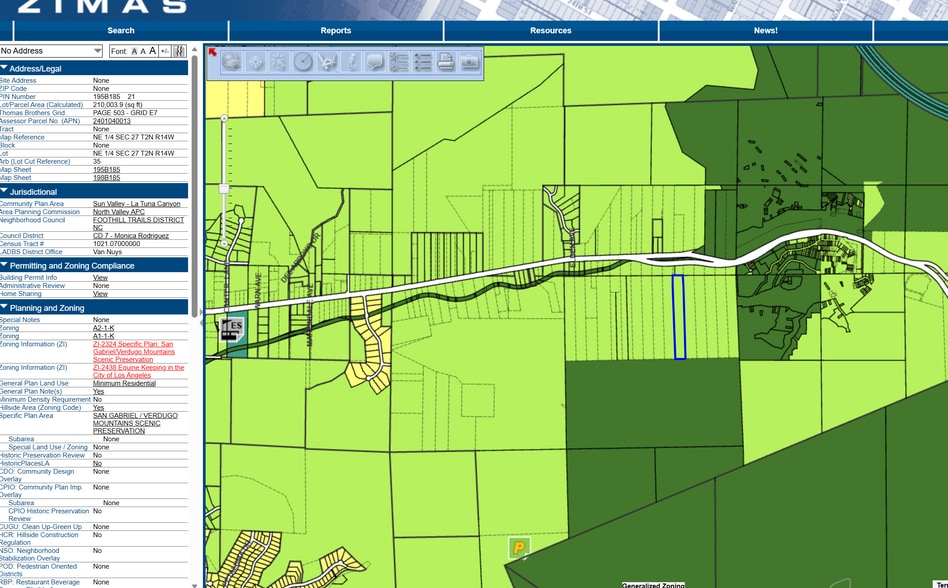Select the largest Font size A
The width and height of the screenshot is (948, 588).
pos(152,50)
